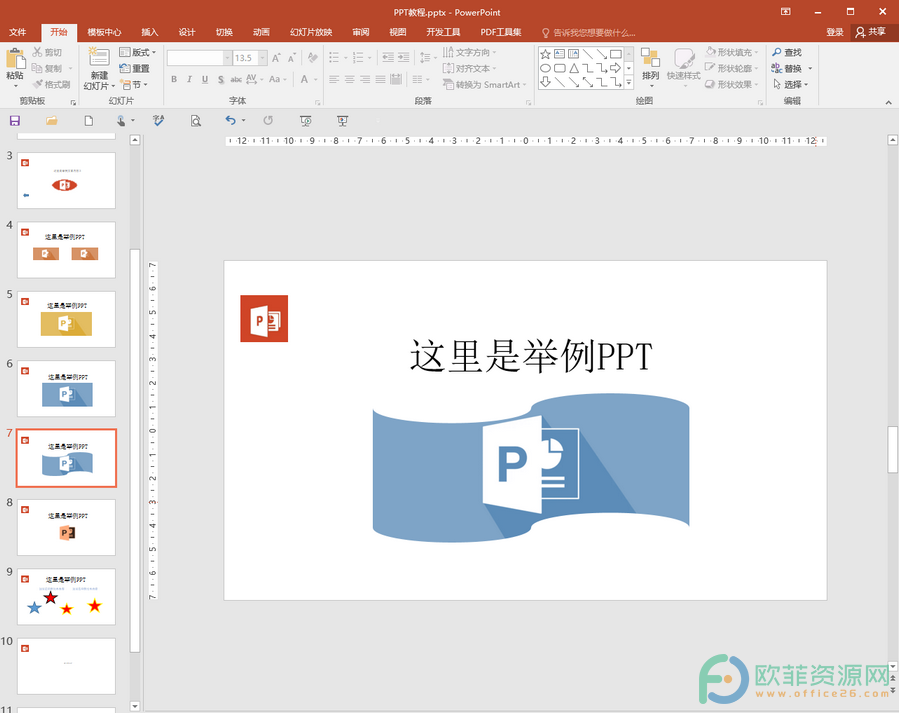Click the Paste (粘贴) clipboard icon

[x=15, y=59]
